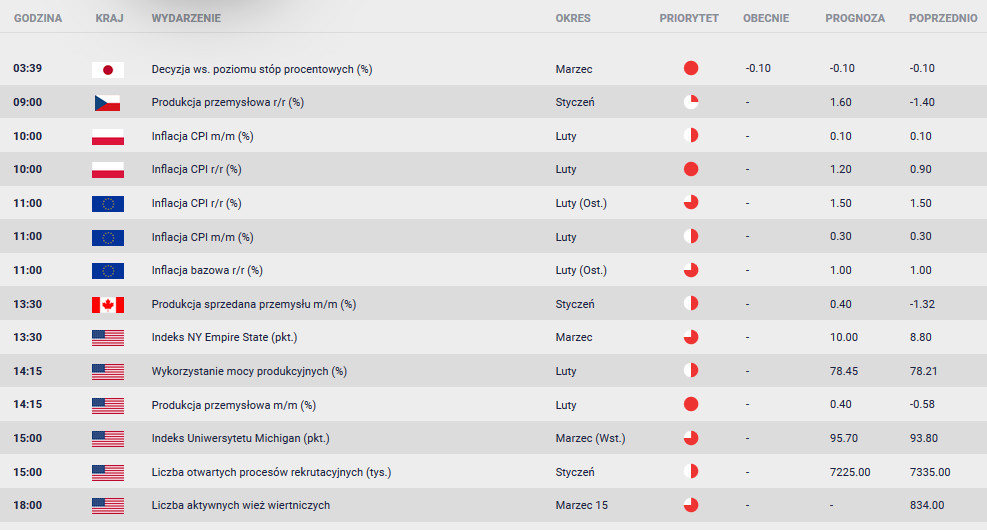Click the Canada flag icon
The width and height of the screenshot is (987, 530).
point(108,305)
